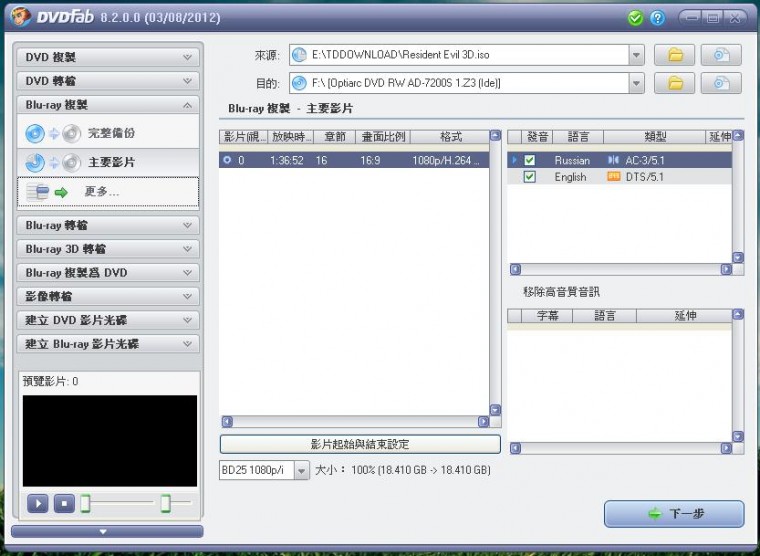Click the 格式 format column header
This screenshot has width=760, height=556.
(450, 137)
